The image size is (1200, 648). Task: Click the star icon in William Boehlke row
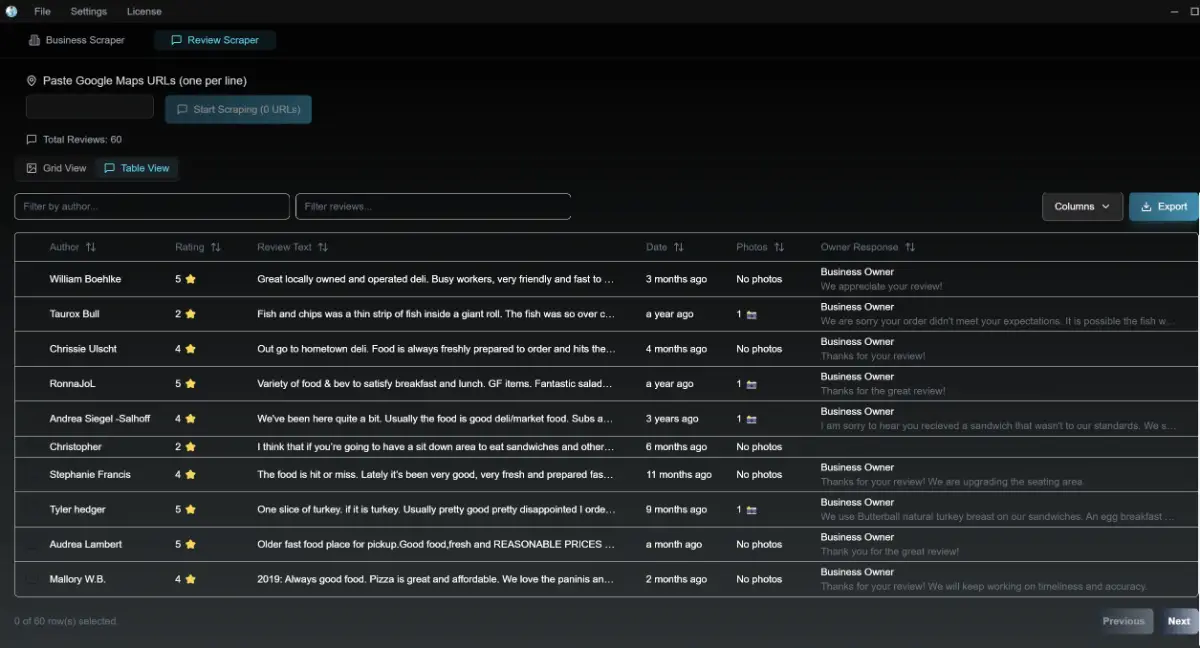190,279
